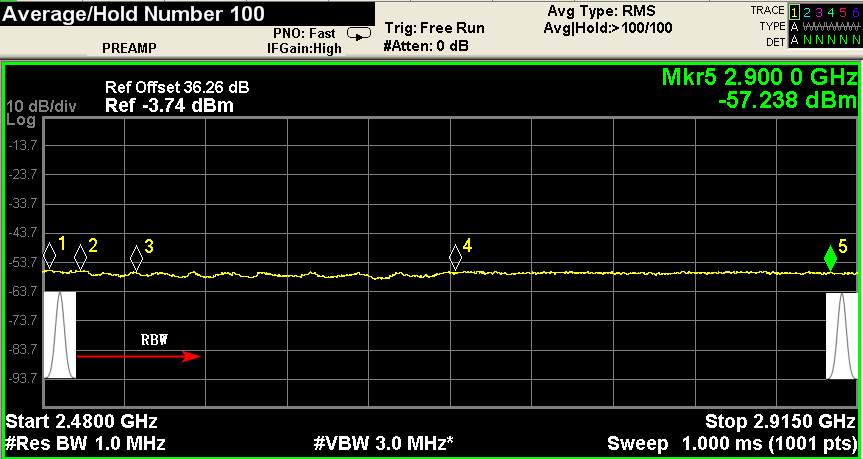Select marker 1 diamond on trace
Screen dimensions: 863x459
click(x=50, y=255)
